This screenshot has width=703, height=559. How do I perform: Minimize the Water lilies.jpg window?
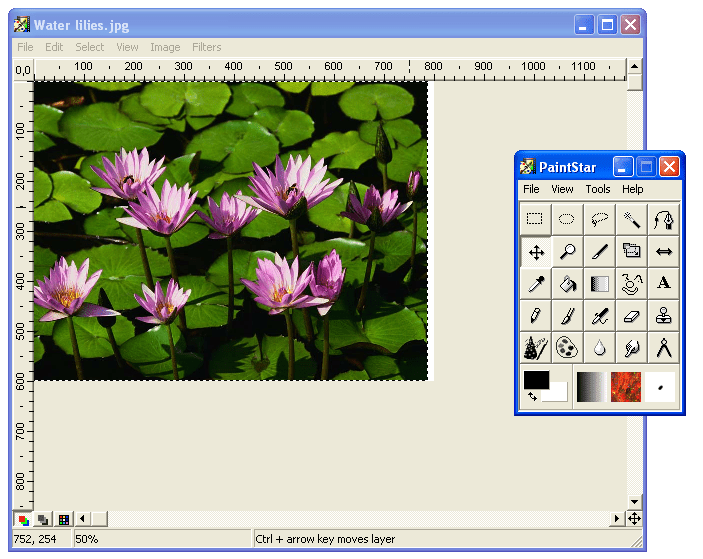click(x=584, y=25)
